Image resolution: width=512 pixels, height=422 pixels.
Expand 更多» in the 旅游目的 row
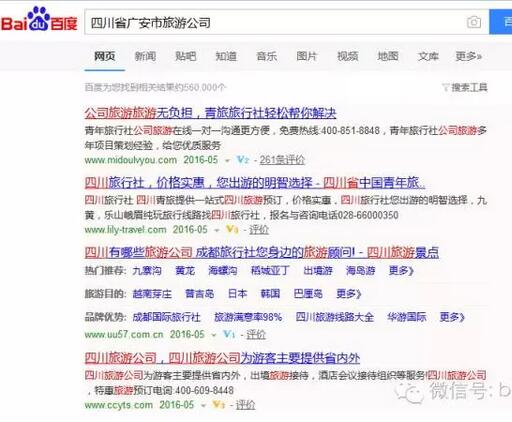(349, 294)
